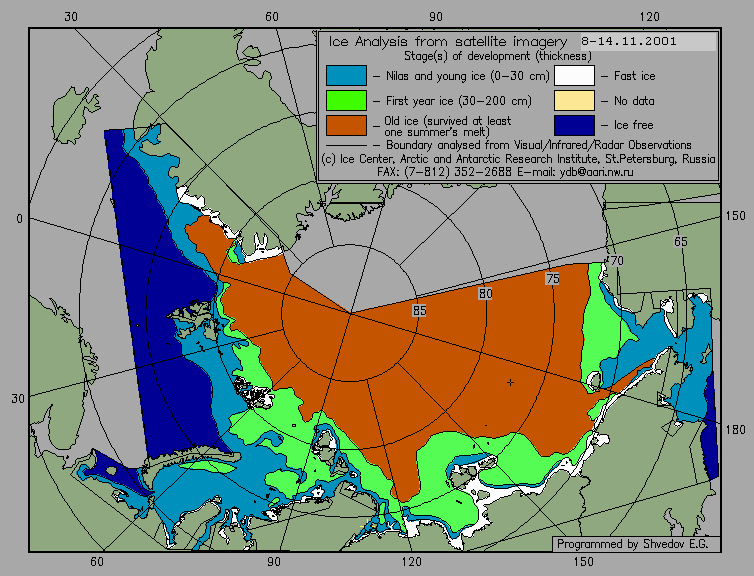
Task: Click the 80 latitude label on the map
Action: coord(486,294)
